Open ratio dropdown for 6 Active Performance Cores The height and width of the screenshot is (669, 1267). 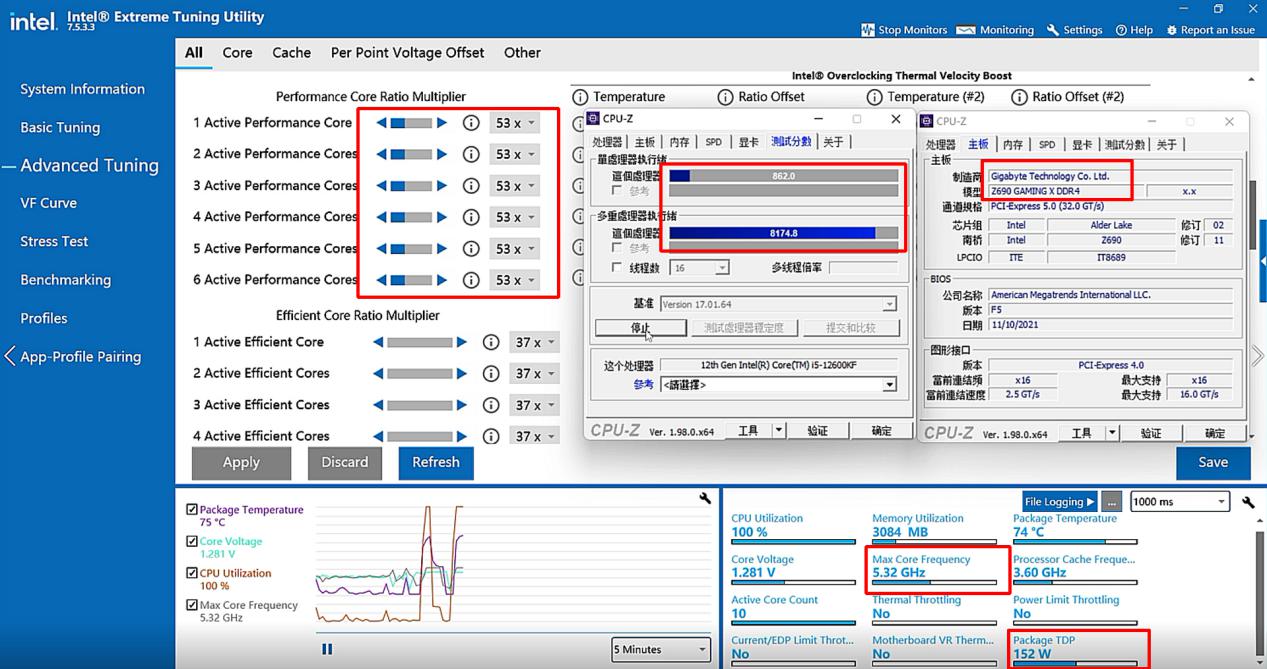click(x=515, y=280)
